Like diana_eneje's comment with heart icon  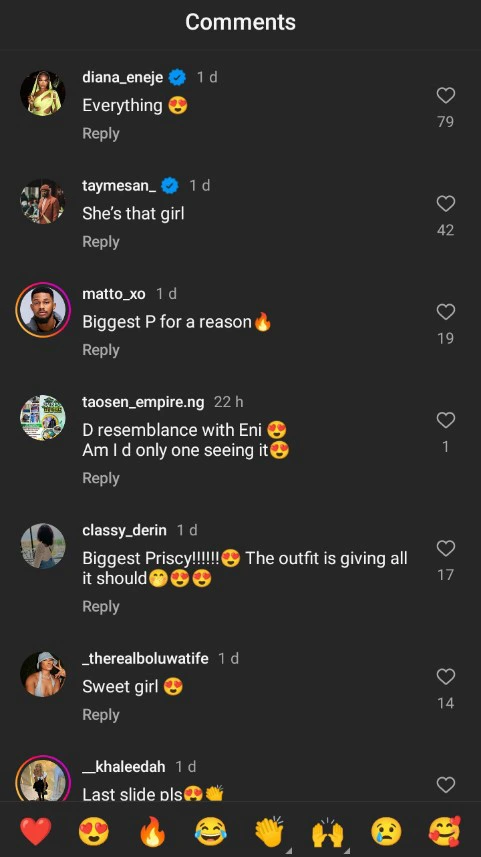[445, 96]
